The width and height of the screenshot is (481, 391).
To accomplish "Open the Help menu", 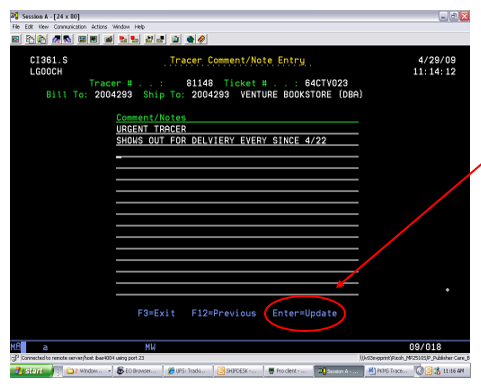I will [x=140, y=27].
